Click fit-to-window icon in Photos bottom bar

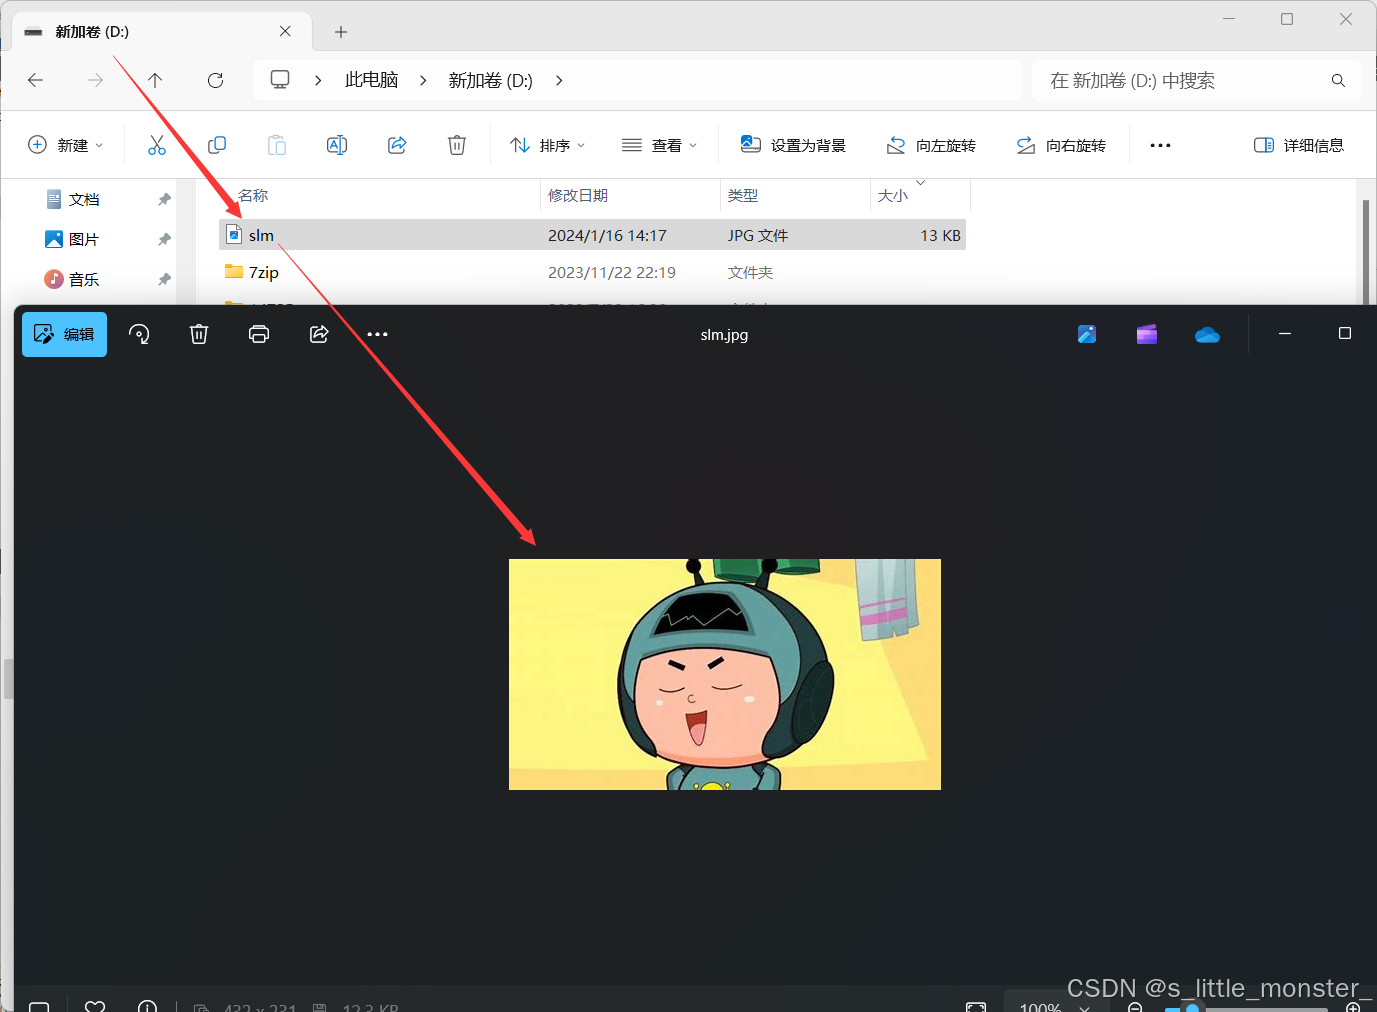(976, 1006)
